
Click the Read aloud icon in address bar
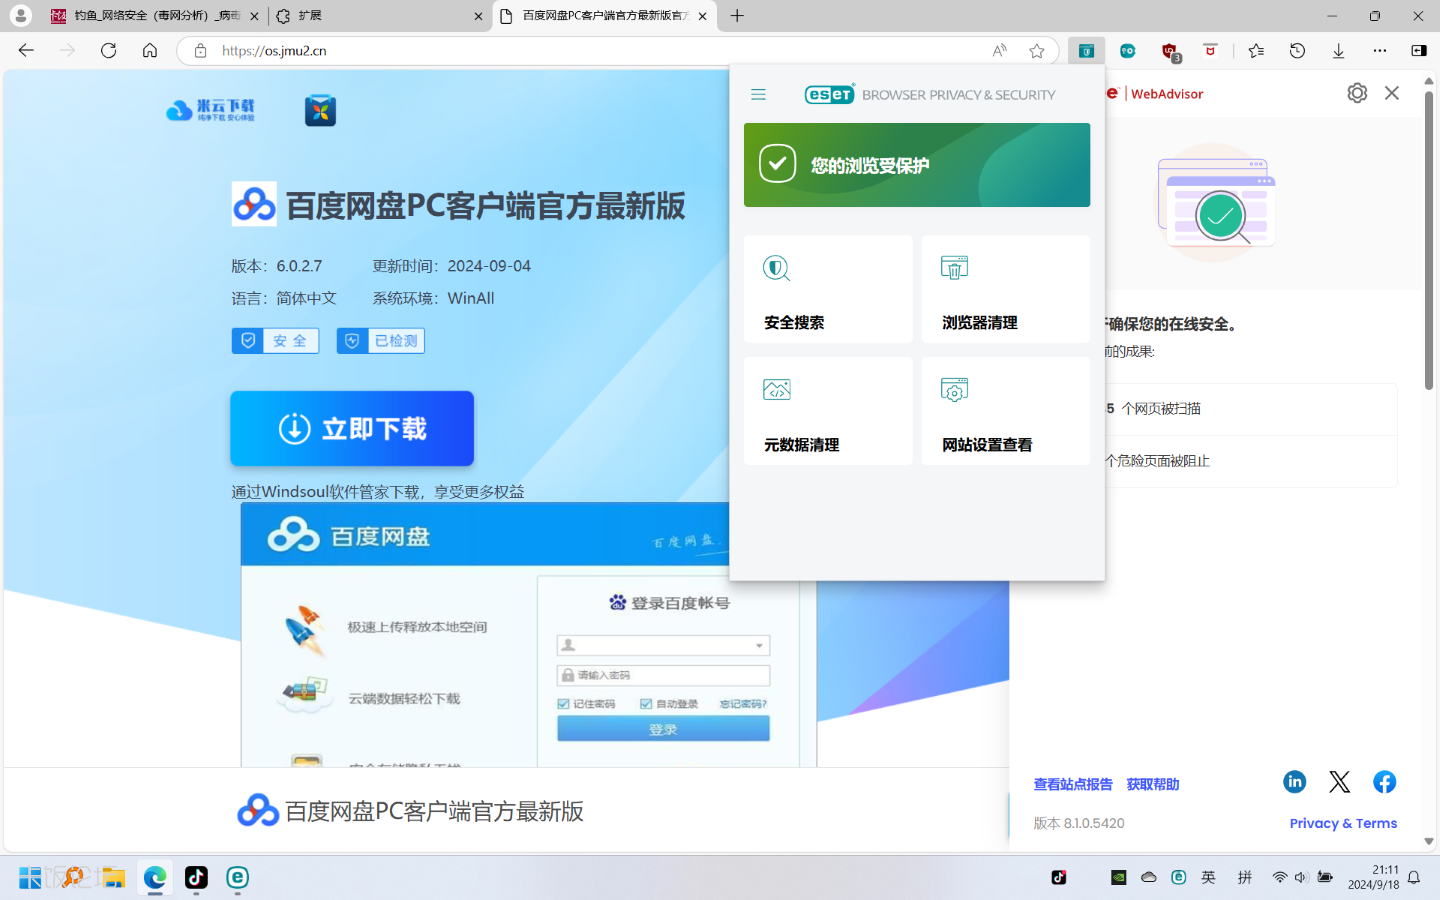click(999, 51)
